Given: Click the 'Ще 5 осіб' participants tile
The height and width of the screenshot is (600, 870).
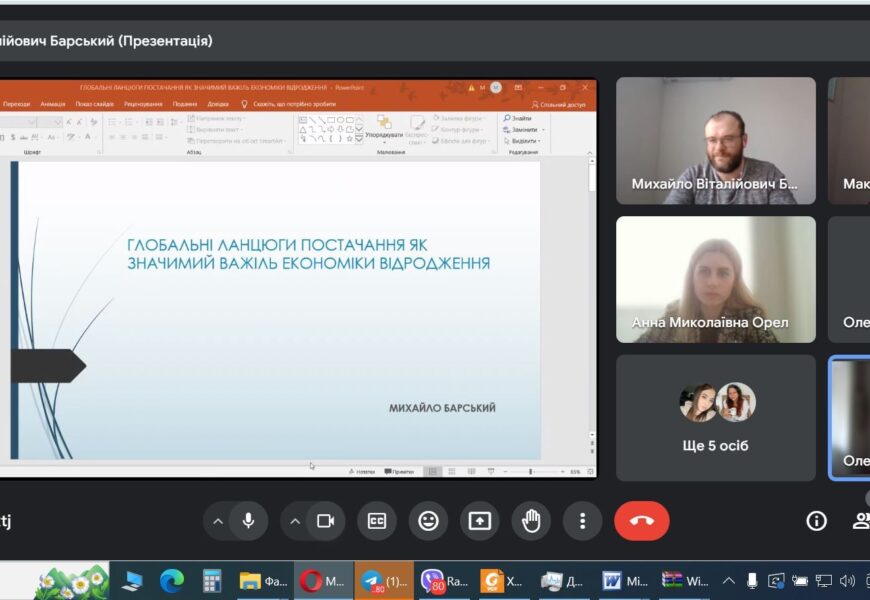Looking at the screenshot, I should 715,418.
